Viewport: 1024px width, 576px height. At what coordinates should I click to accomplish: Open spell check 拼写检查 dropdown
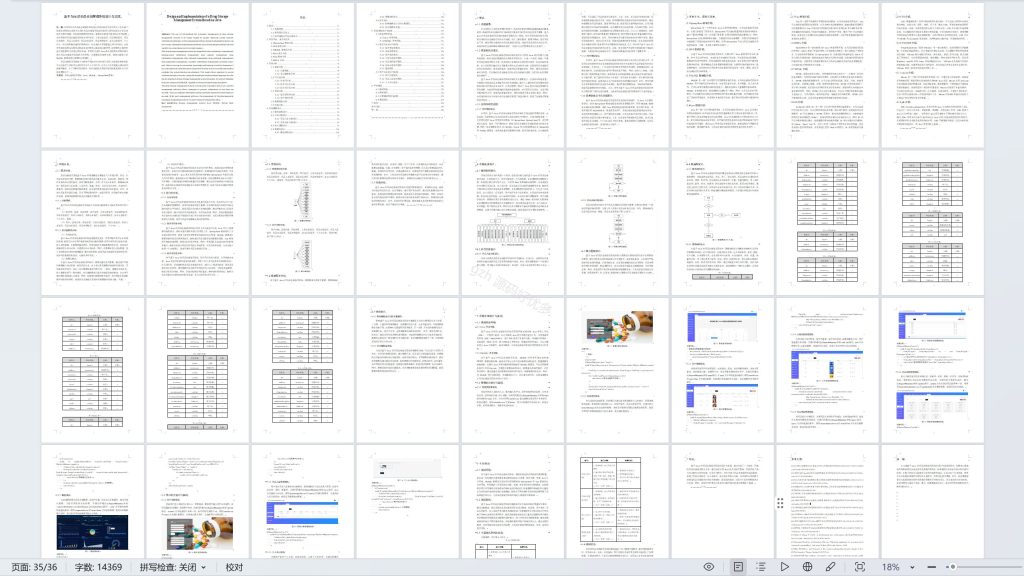[172, 567]
